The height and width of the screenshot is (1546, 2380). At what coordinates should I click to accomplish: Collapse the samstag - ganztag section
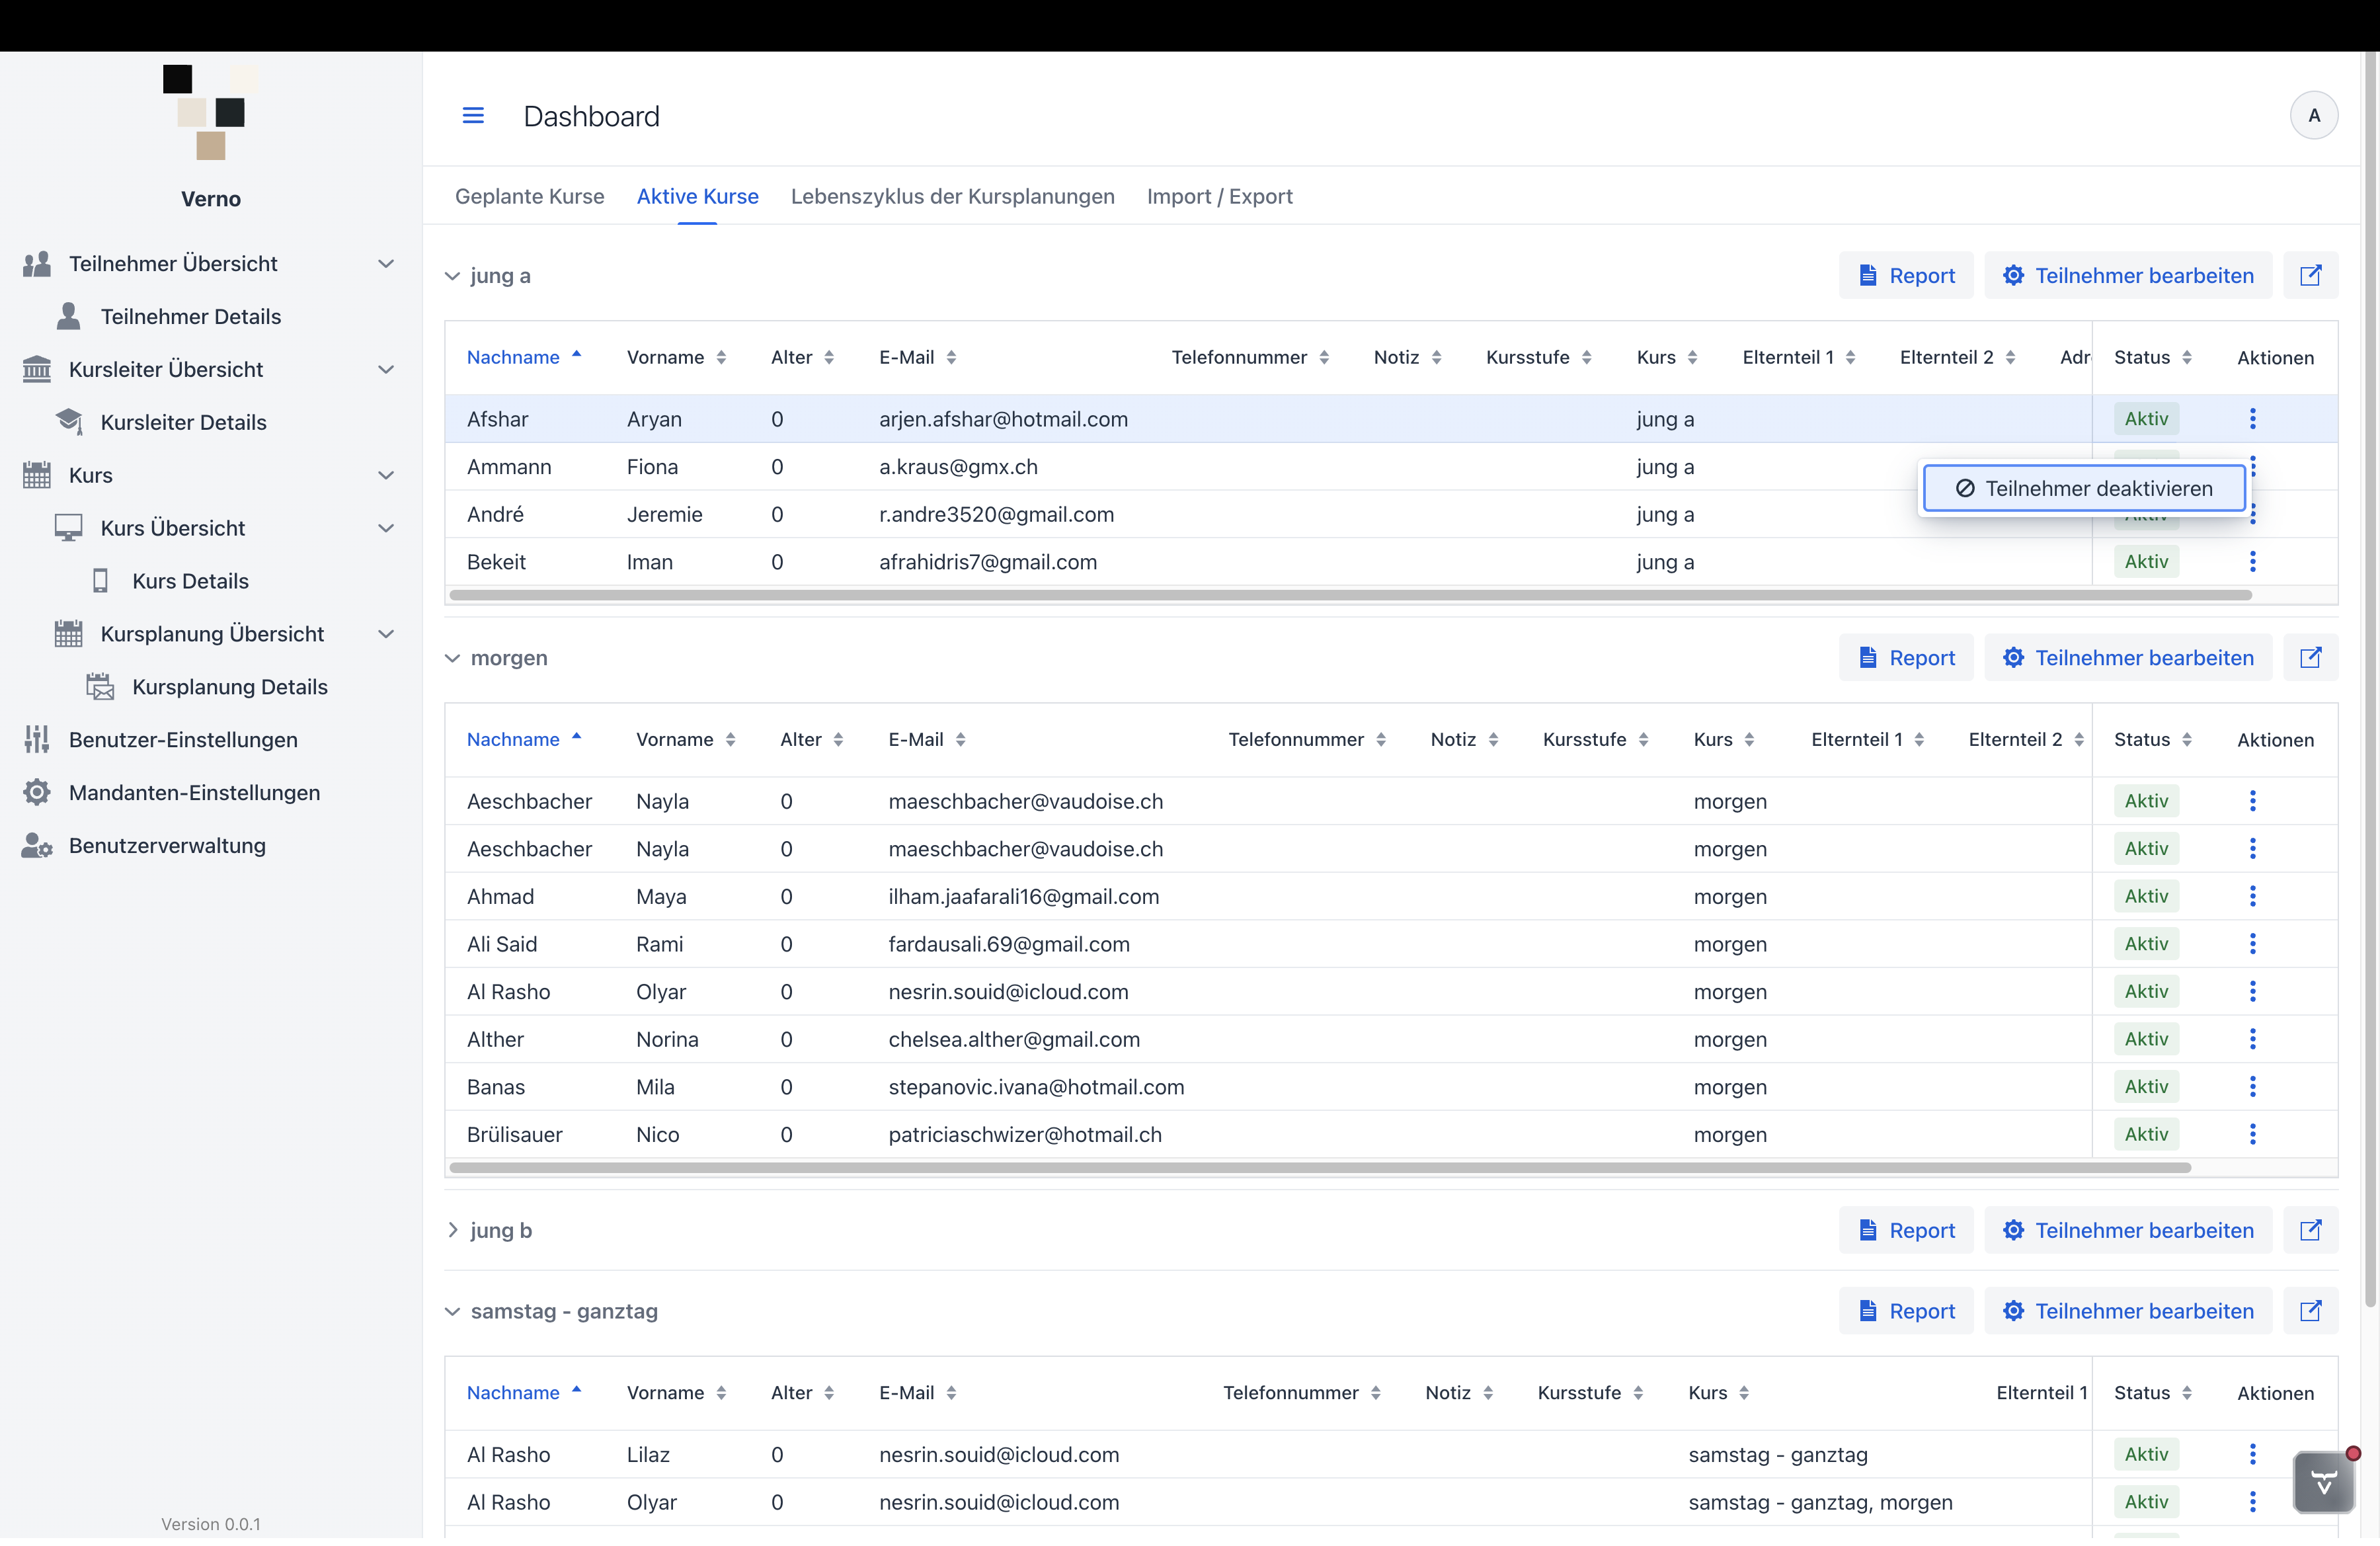pyautogui.click(x=453, y=1311)
